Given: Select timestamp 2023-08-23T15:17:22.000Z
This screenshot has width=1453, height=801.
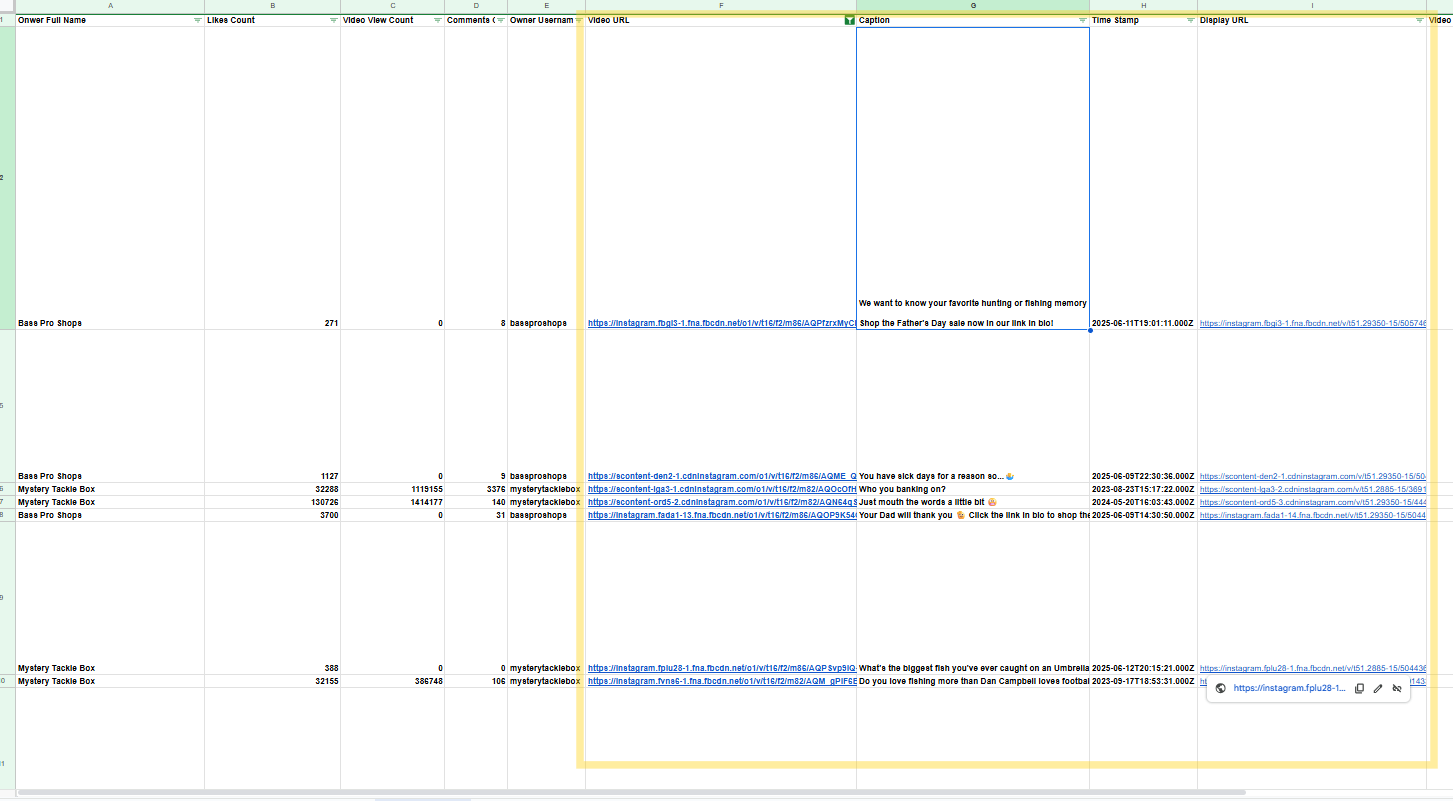Looking at the screenshot, I should pyautogui.click(x=1144, y=489).
